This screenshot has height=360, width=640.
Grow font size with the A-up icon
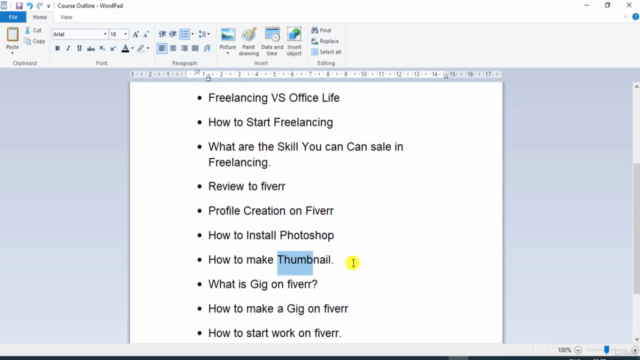point(136,34)
